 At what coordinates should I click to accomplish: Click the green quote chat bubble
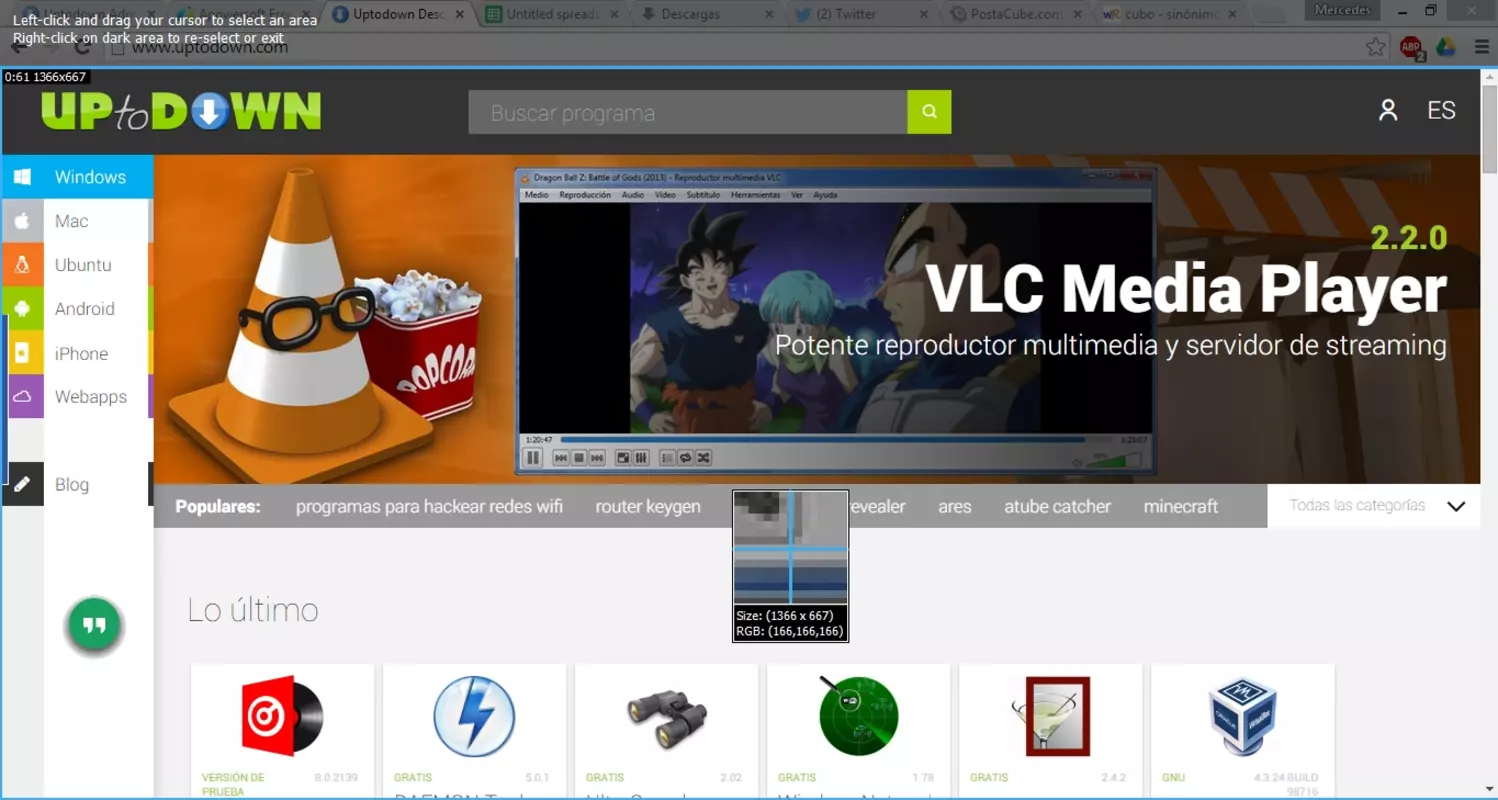(94, 626)
